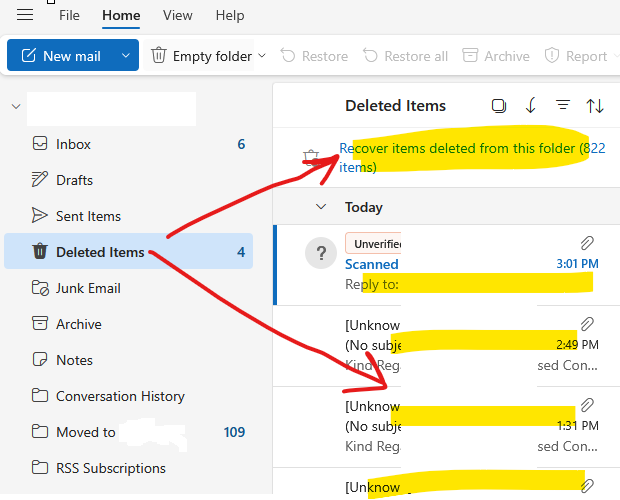Open the Drafts folder

(x=129, y=180)
